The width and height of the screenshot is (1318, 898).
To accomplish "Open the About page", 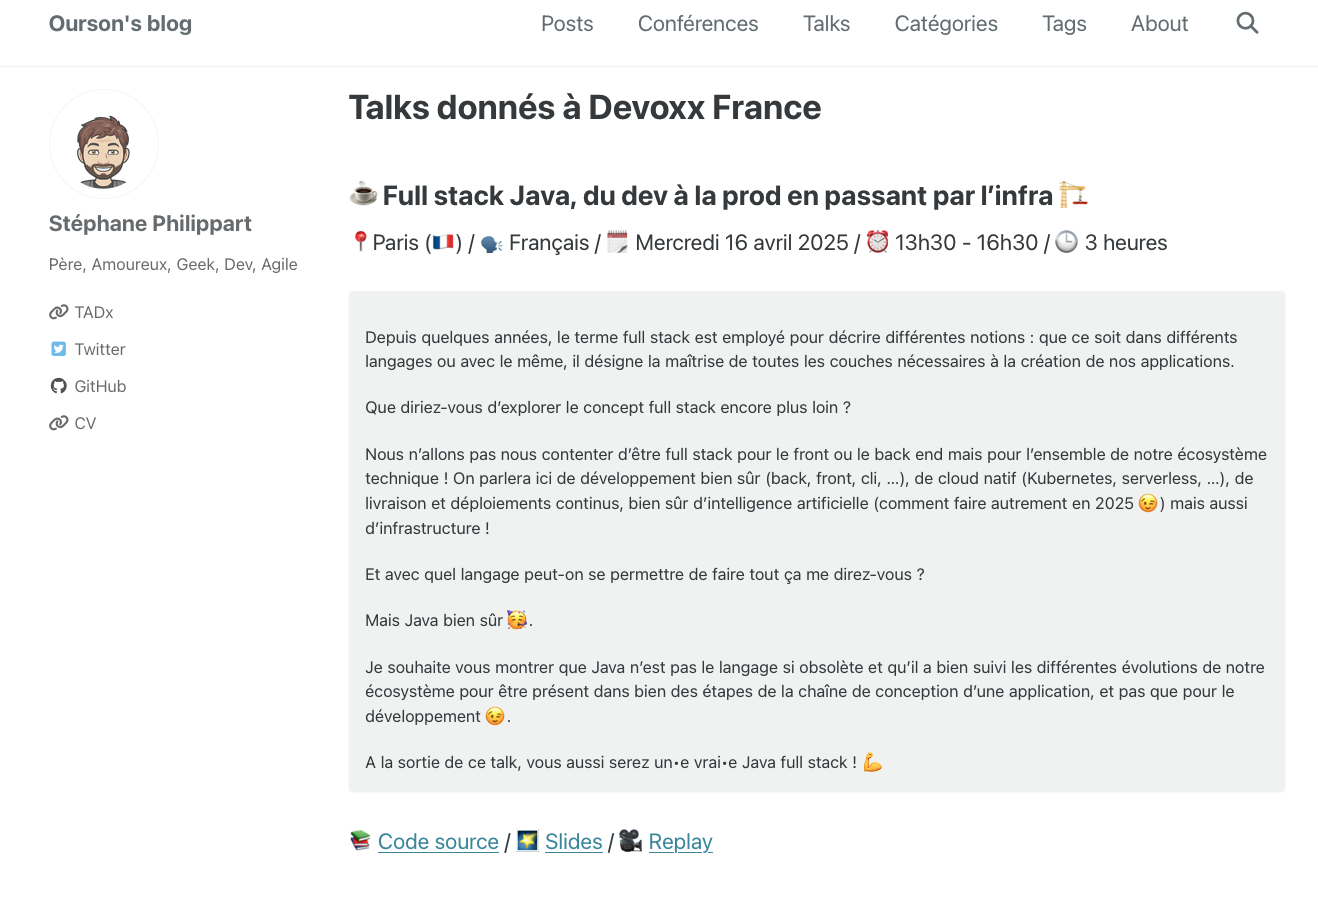I will coord(1159,24).
